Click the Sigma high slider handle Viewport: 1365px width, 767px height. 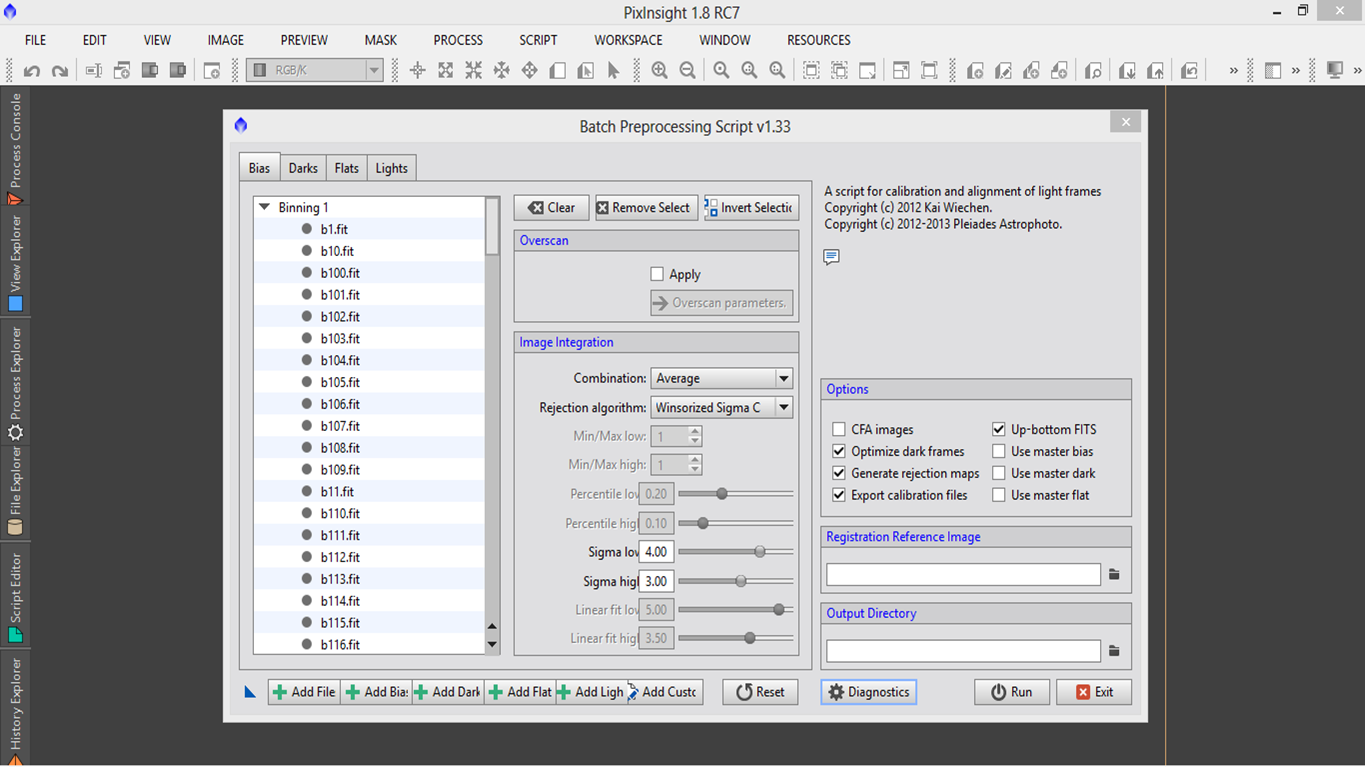741,580
